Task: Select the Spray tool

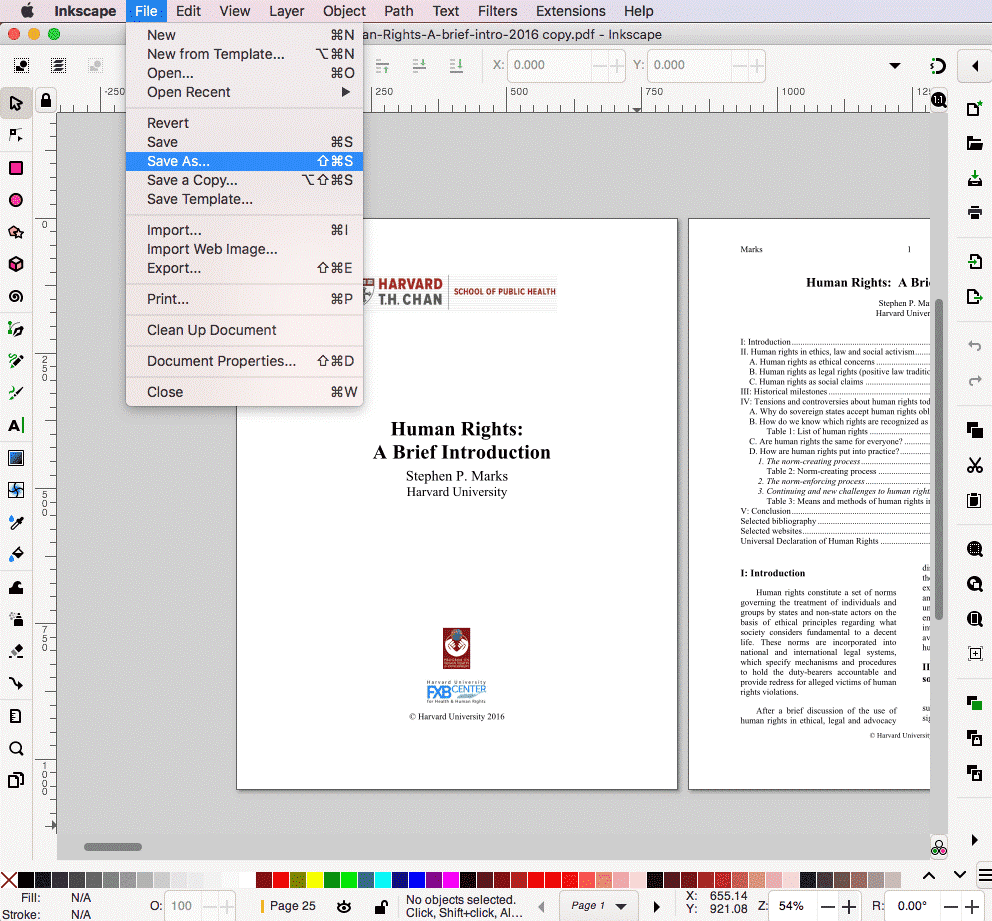Action: click(16, 619)
